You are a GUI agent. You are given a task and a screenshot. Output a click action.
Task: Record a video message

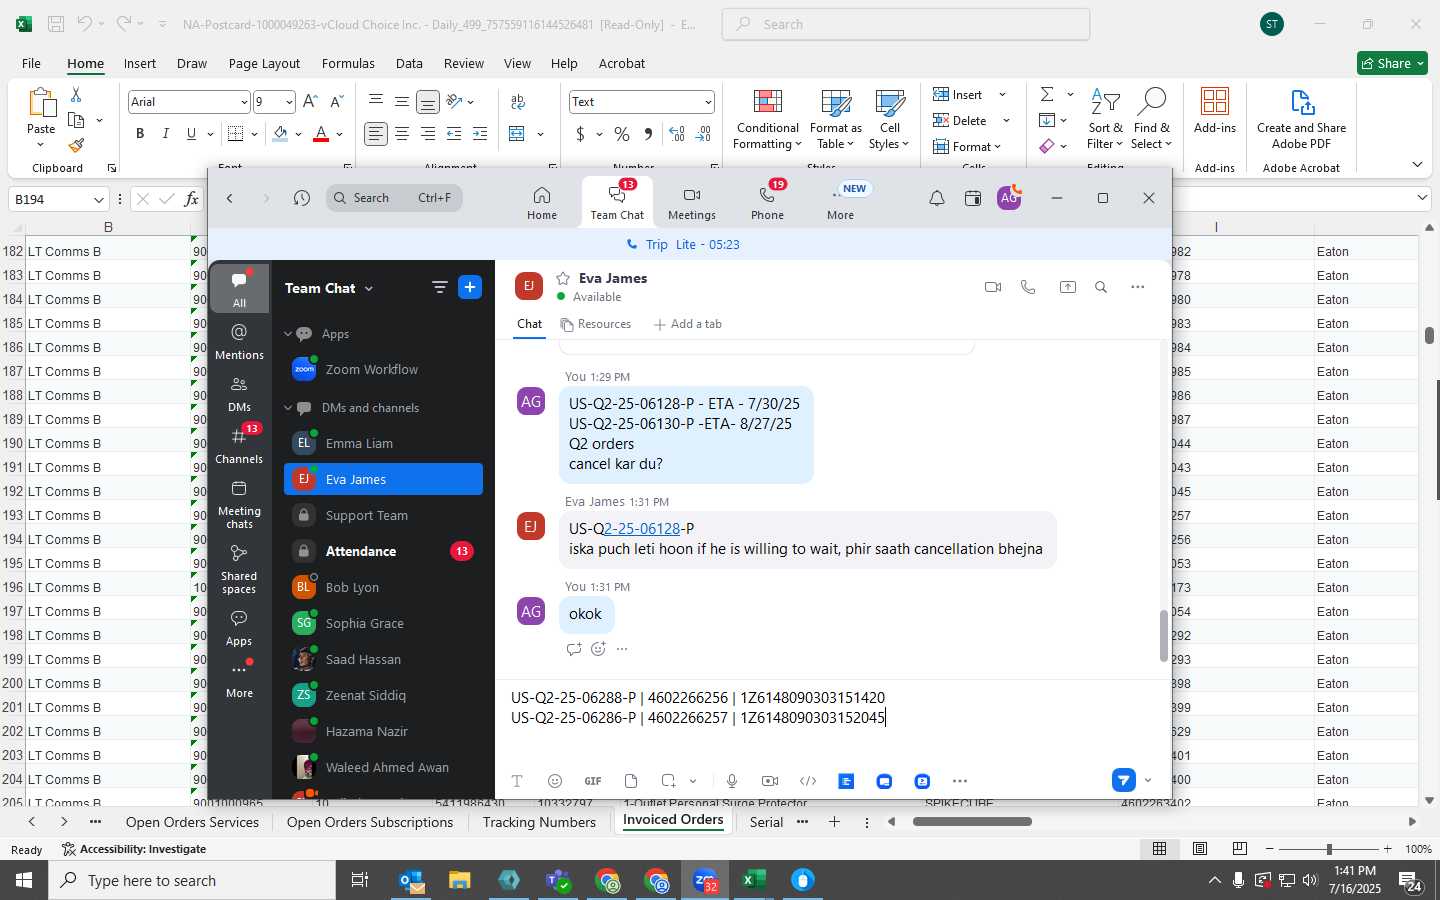(770, 781)
